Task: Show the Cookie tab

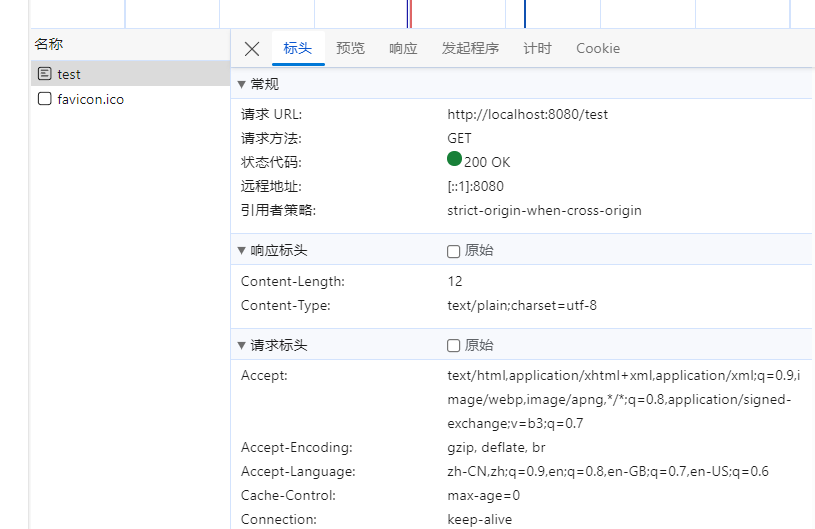Action: [597, 48]
